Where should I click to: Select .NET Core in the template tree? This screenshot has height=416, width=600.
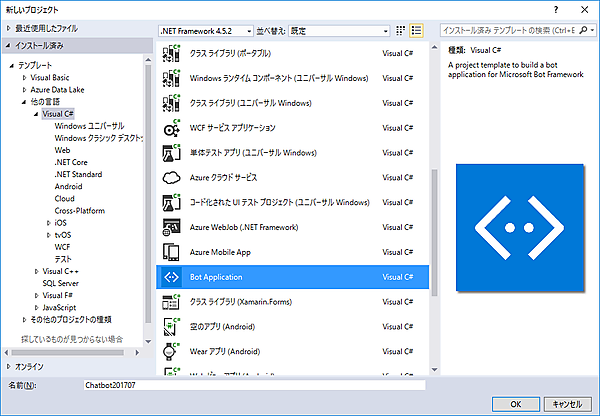click(x=73, y=162)
